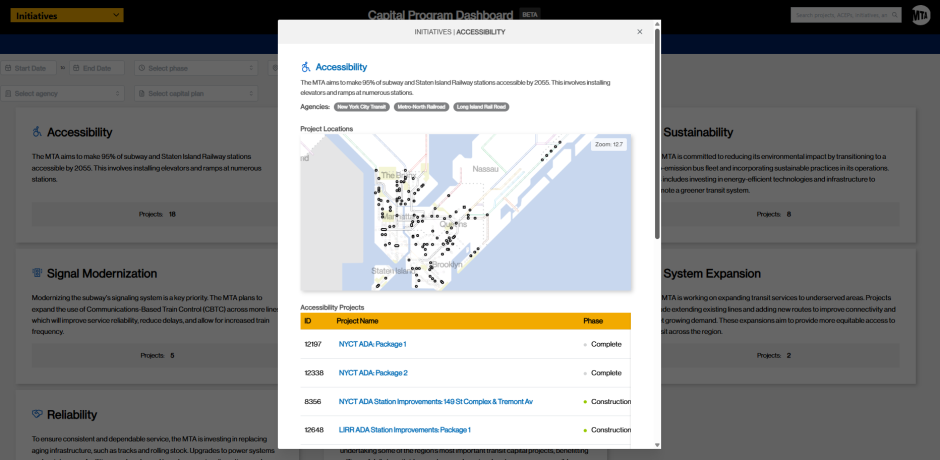Click Projects: 5 on Signal Modernization card

[x=157, y=356]
